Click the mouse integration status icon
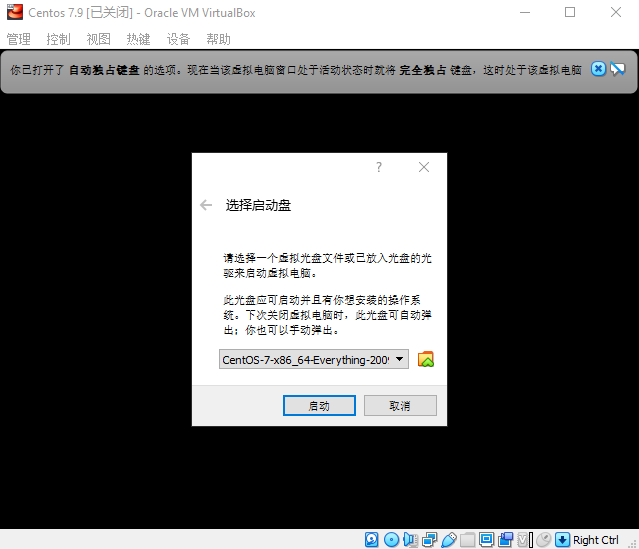This screenshot has height=549, width=639. pos(543,540)
